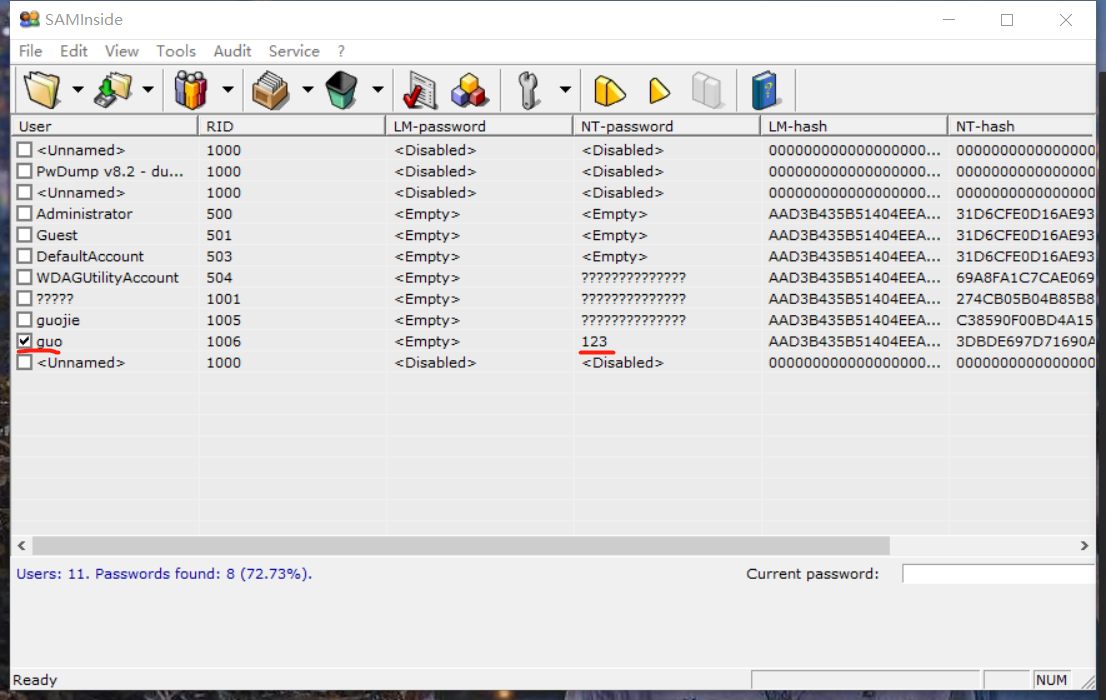Open the File menu
This screenshot has width=1106, height=700.
pos(30,51)
